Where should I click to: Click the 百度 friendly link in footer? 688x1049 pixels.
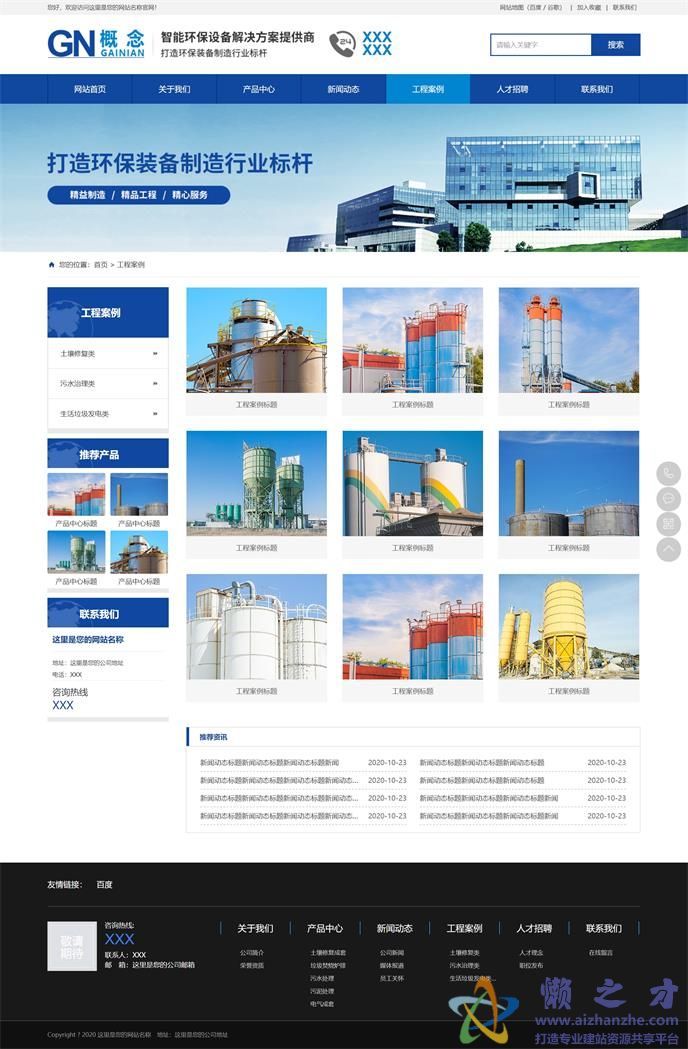pos(104,884)
